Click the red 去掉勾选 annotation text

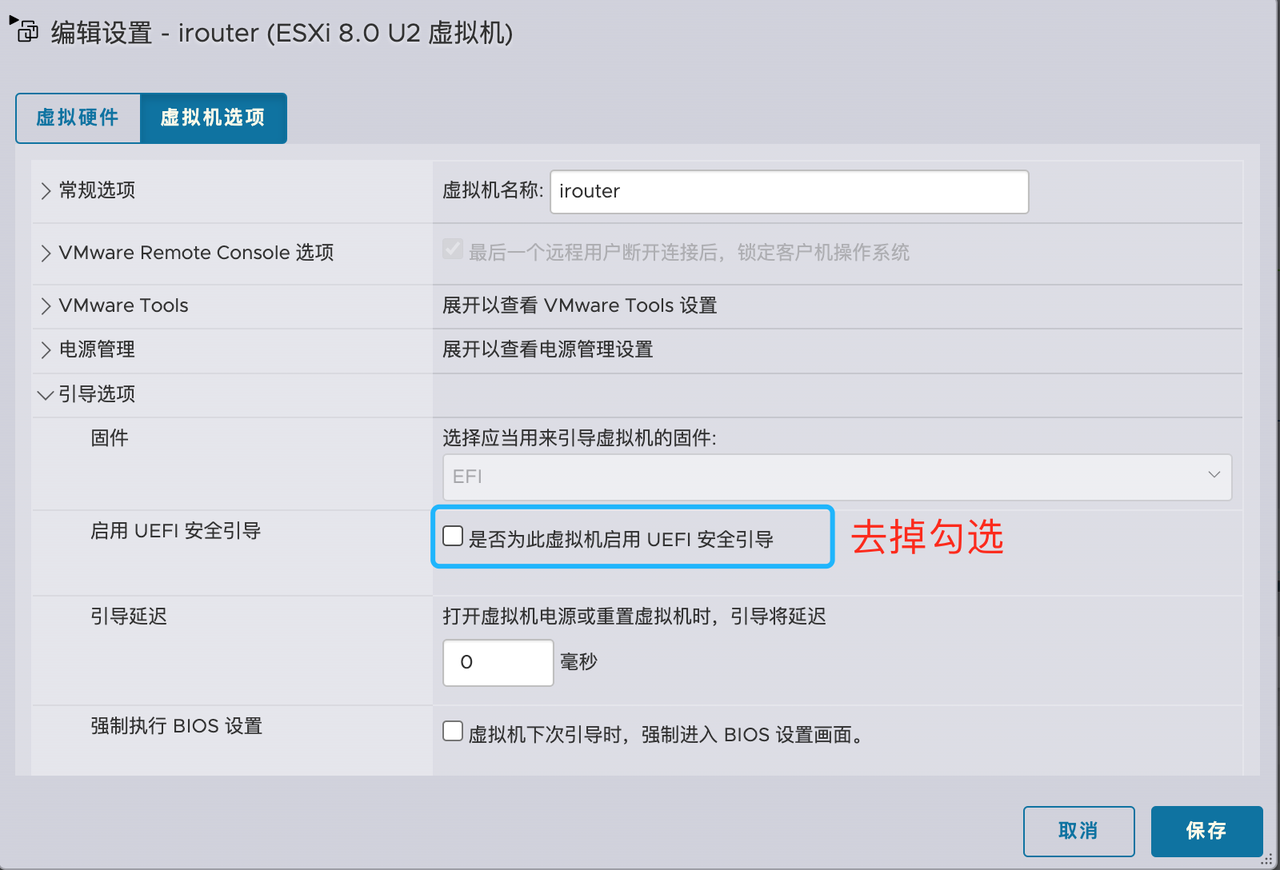(x=927, y=538)
